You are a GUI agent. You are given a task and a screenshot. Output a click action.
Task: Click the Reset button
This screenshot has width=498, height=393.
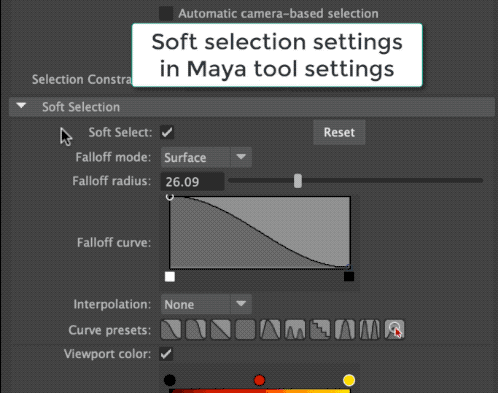tap(339, 132)
